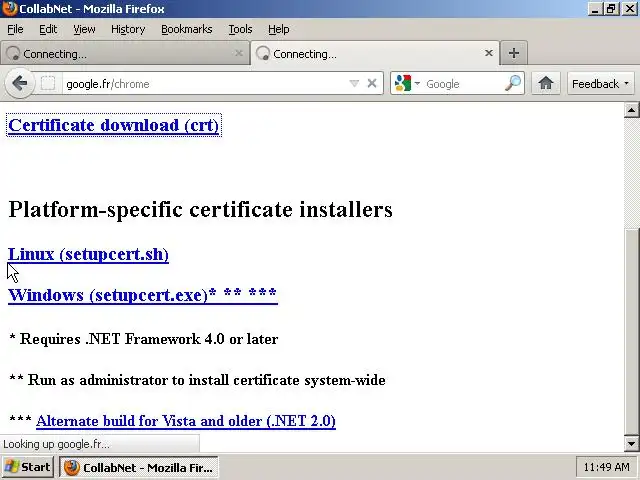Click the google.fr/chrome address field
The height and width of the screenshot is (480, 640).
(x=206, y=84)
